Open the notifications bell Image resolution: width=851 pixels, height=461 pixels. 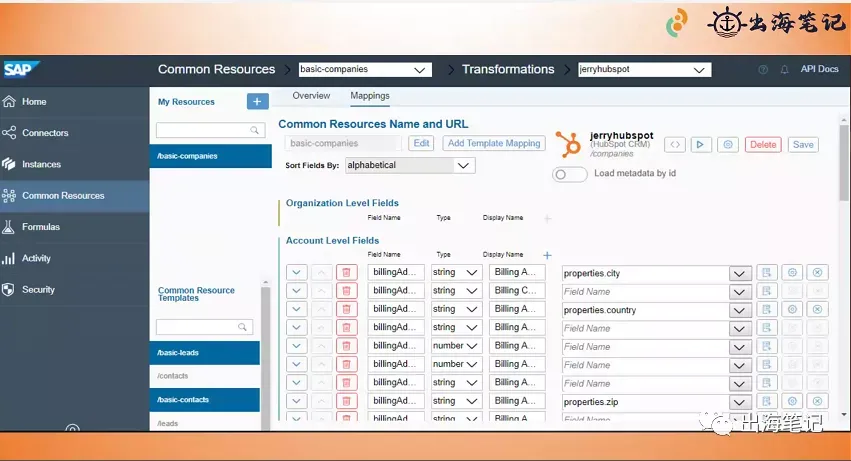pyautogui.click(x=784, y=70)
